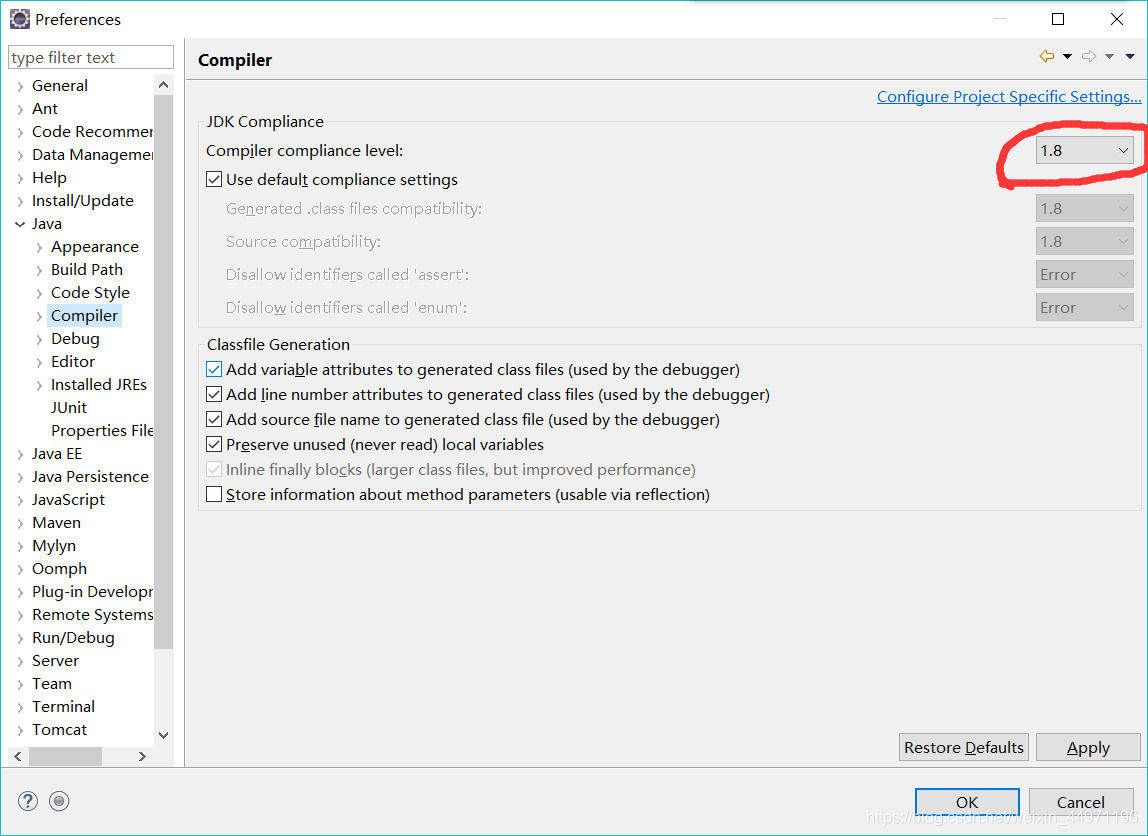1148x836 pixels.
Task: Open Compiler compliance level dropdown
Action: coord(1084,150)
